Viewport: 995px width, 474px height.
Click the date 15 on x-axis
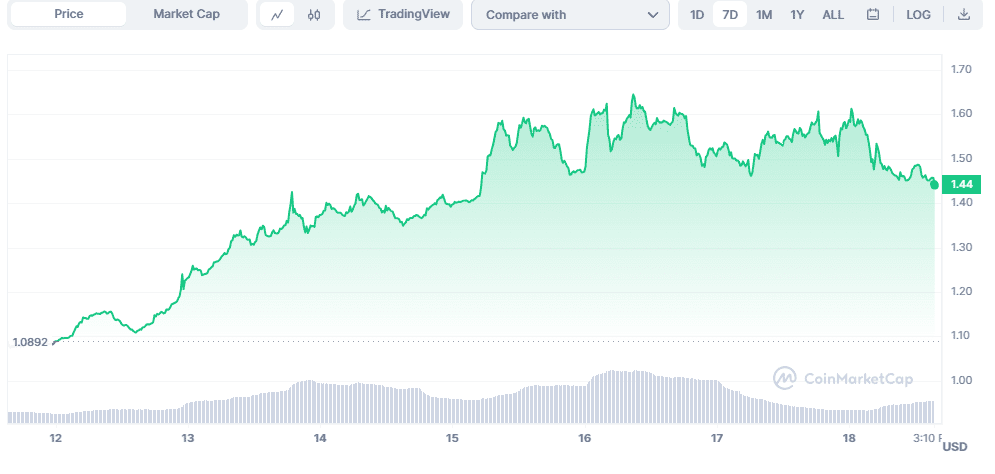tap(452, 438)
